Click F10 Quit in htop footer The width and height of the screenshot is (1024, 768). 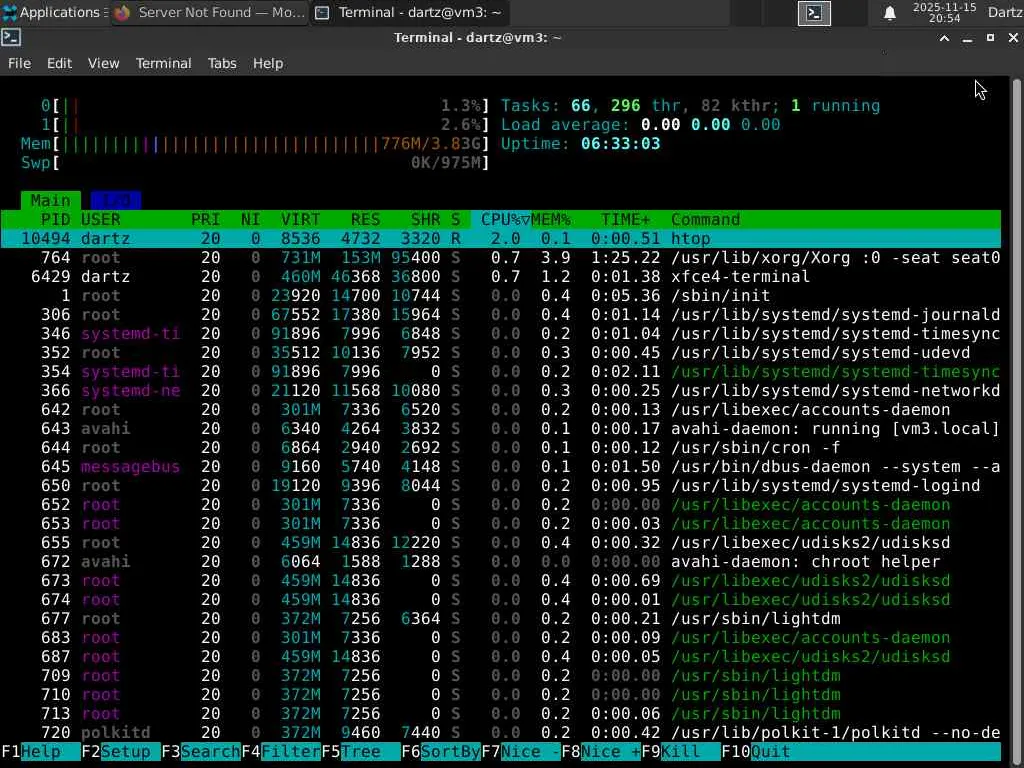pyautogui.click(x=758, y=752)
